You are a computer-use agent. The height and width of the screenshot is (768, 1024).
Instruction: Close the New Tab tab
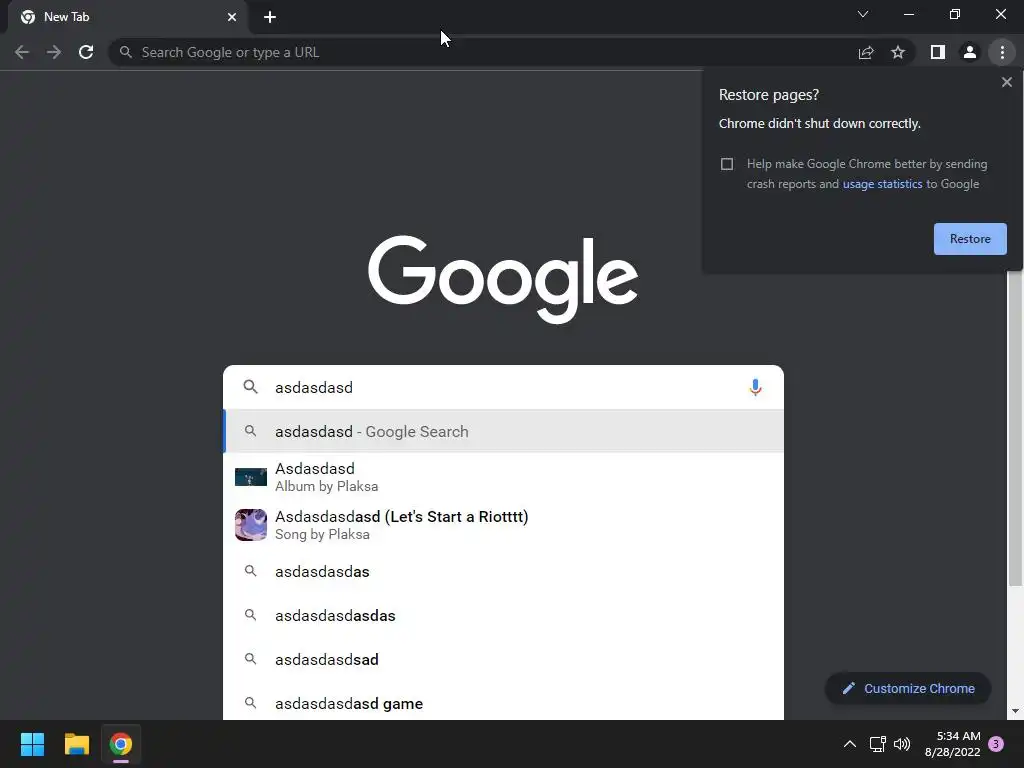tap(232, 17)
